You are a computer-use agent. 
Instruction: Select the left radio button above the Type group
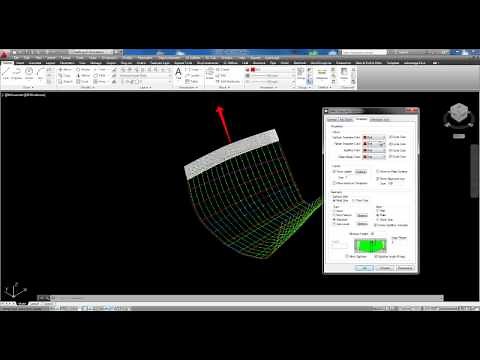click(334, 200)
